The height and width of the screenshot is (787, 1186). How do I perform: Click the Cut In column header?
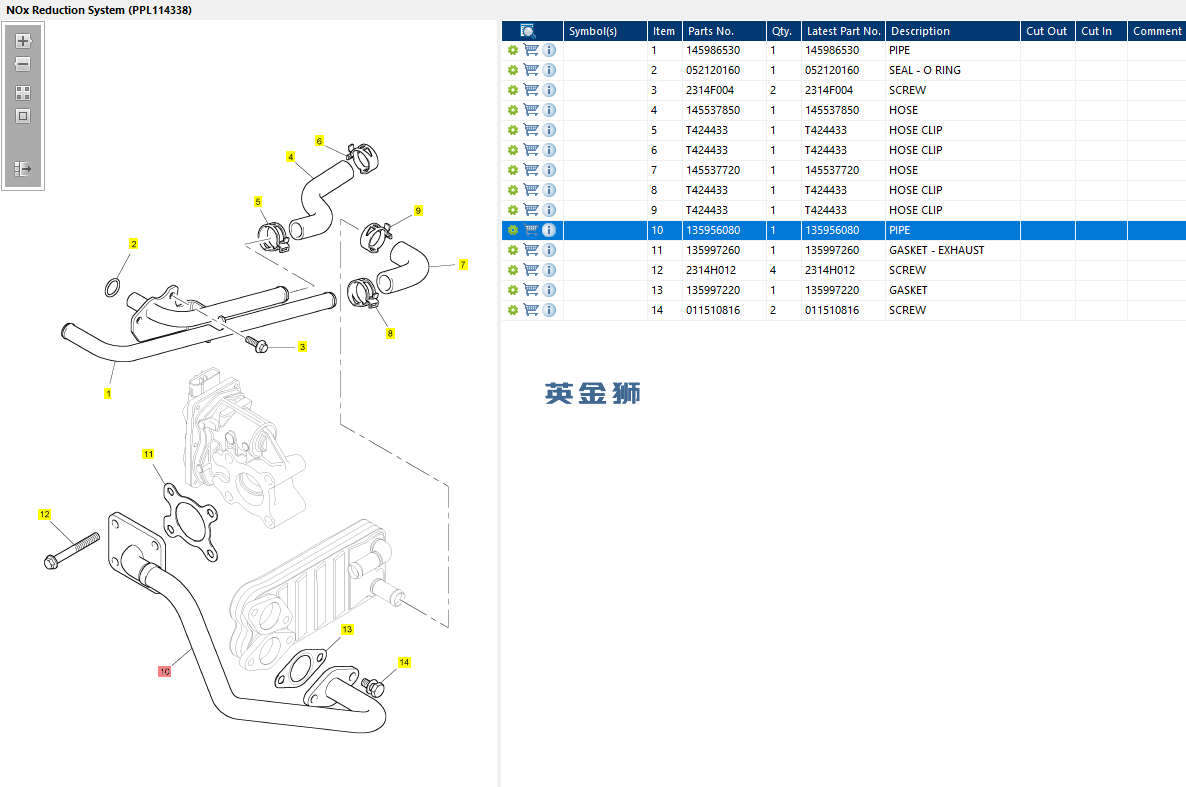pyautogui.click(x=1101, y=31)
